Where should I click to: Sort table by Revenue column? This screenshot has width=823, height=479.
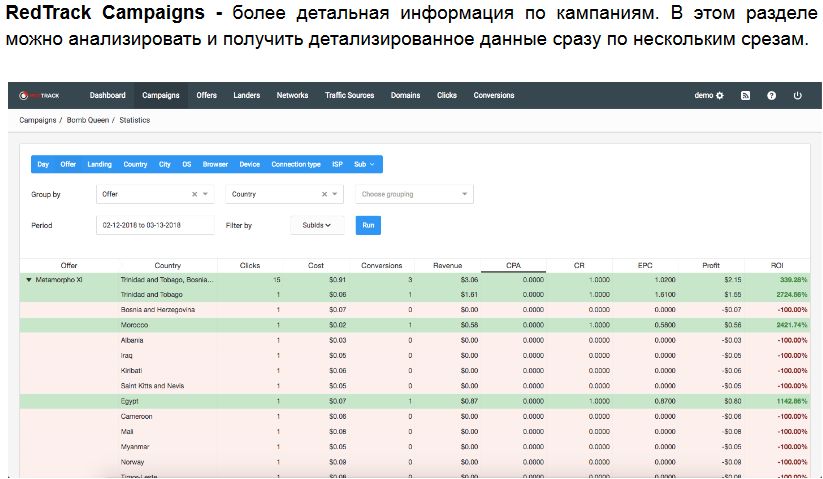[448, 265]
